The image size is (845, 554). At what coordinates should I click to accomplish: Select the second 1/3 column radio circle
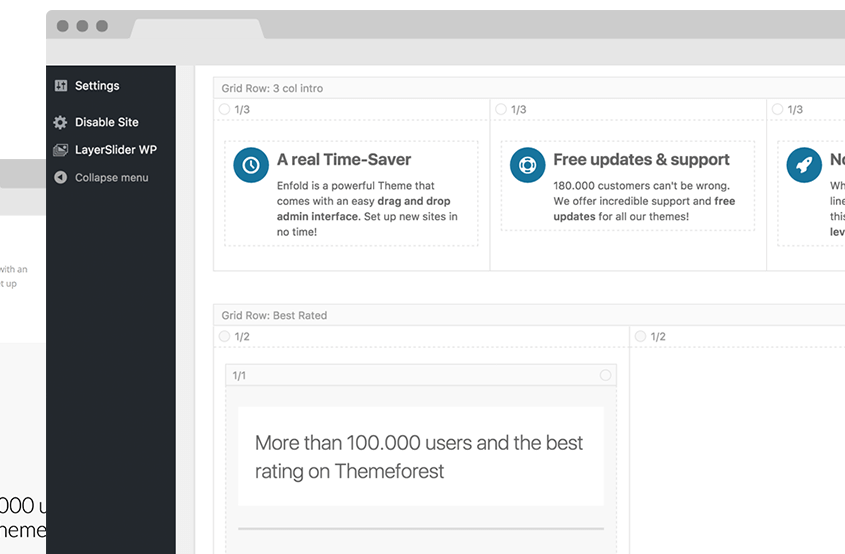point(501,109)
